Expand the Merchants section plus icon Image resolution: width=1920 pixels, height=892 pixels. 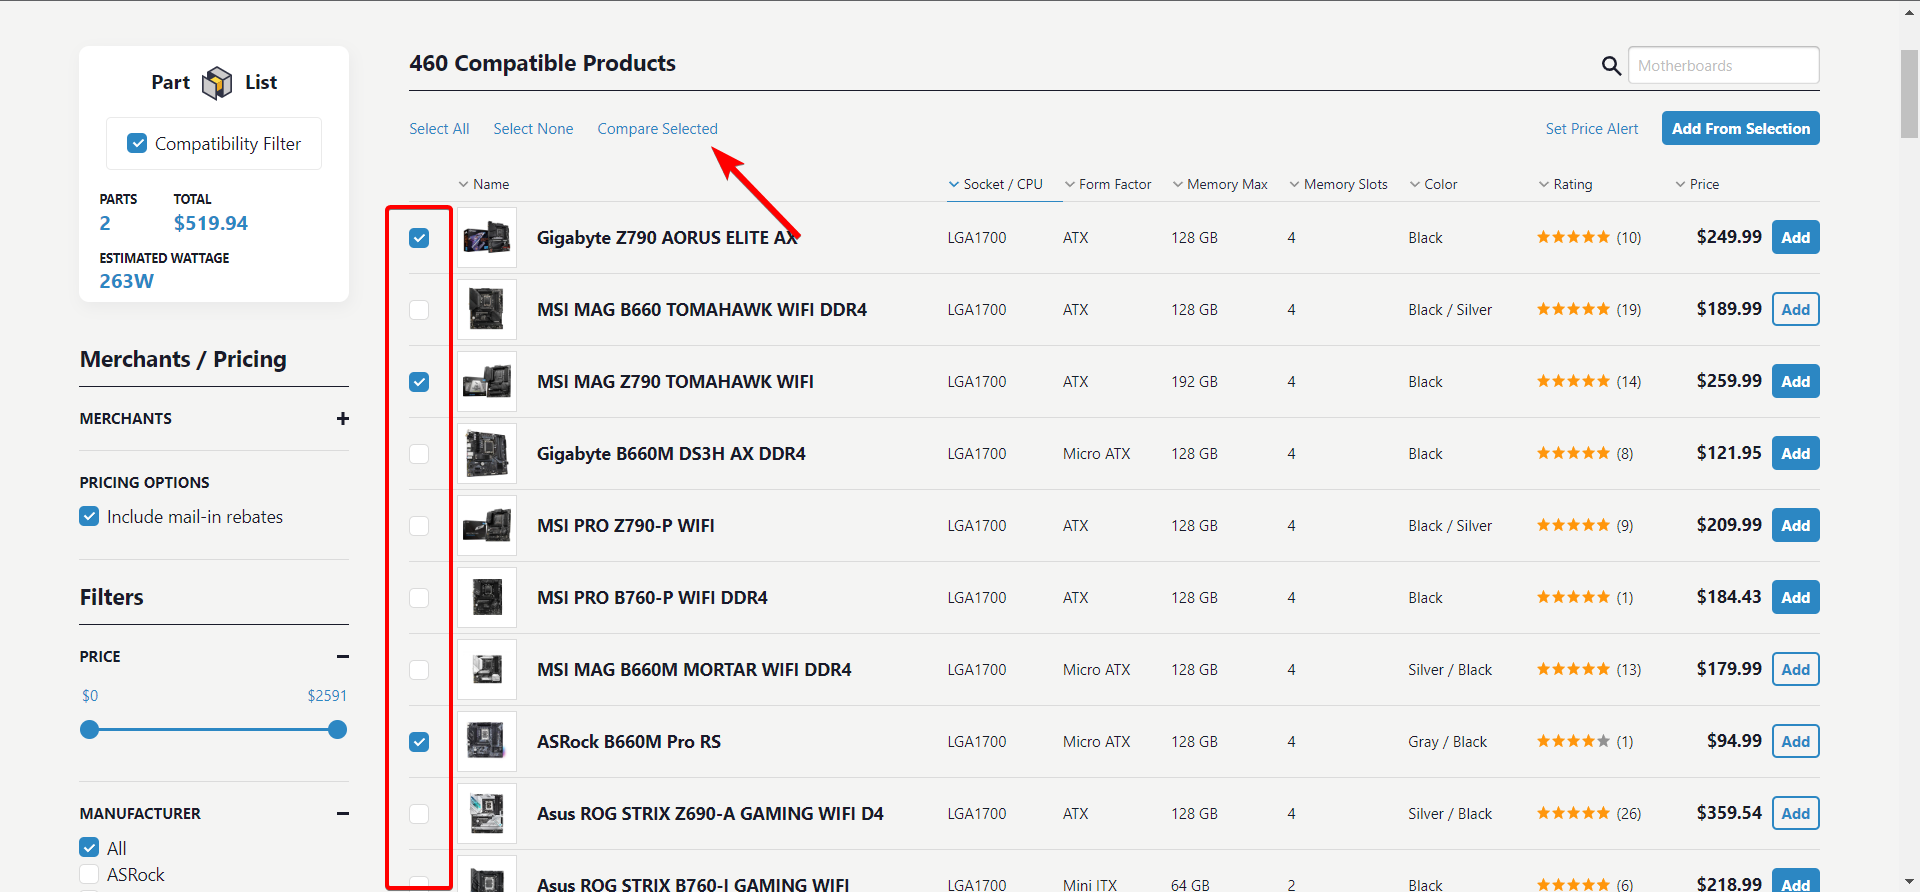click(x=343, y=419)
